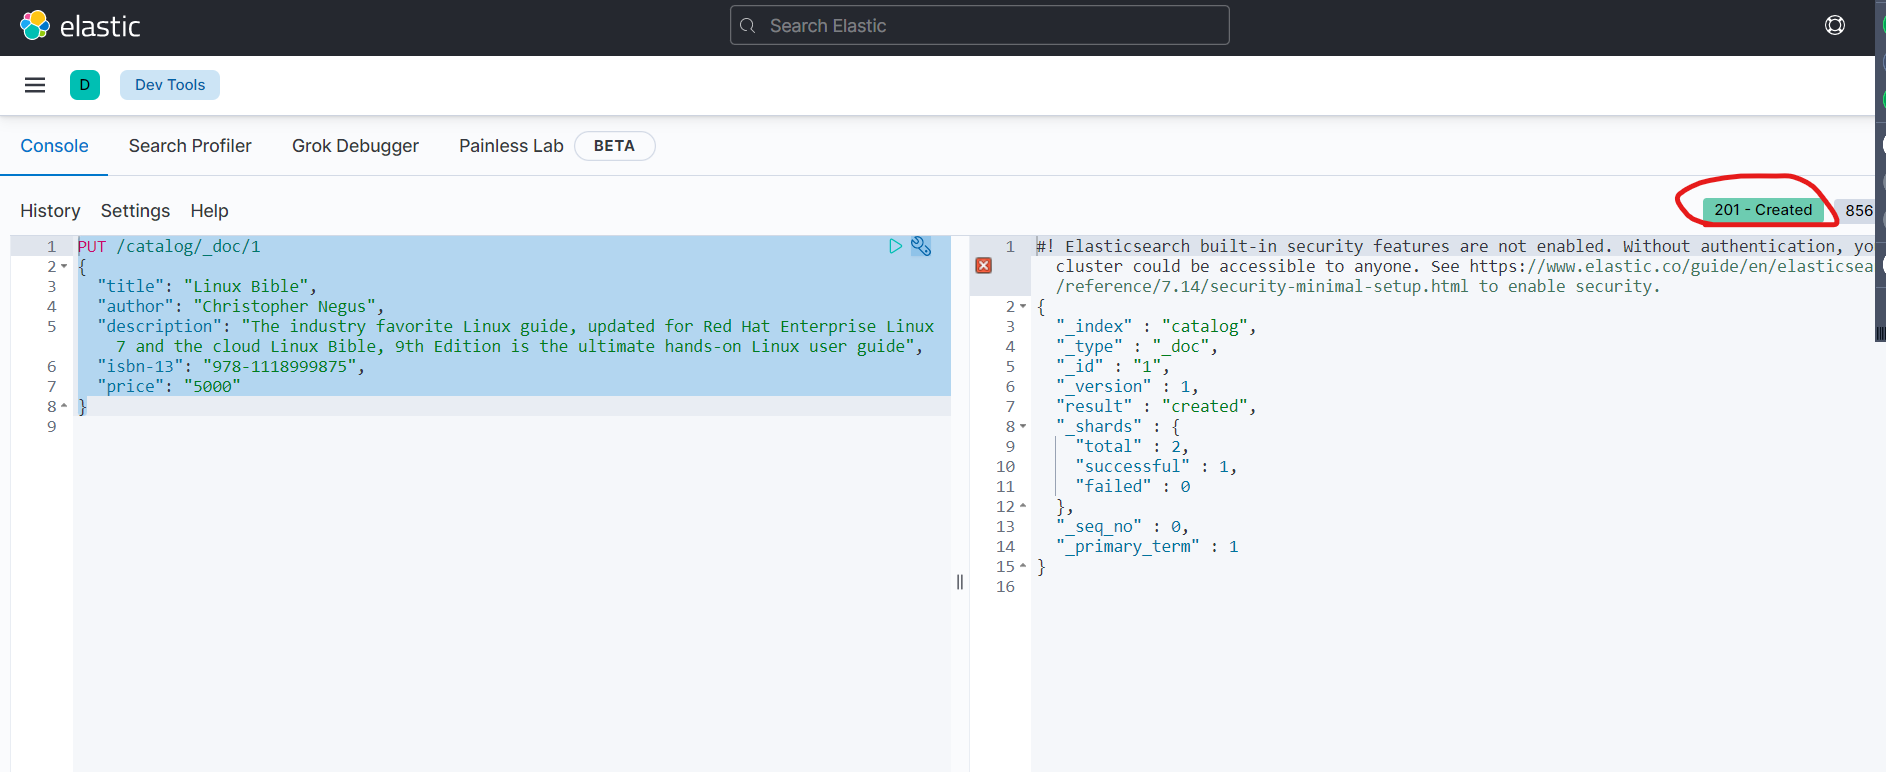Click the red warning icon in response gutter

[x=984, y=265]
